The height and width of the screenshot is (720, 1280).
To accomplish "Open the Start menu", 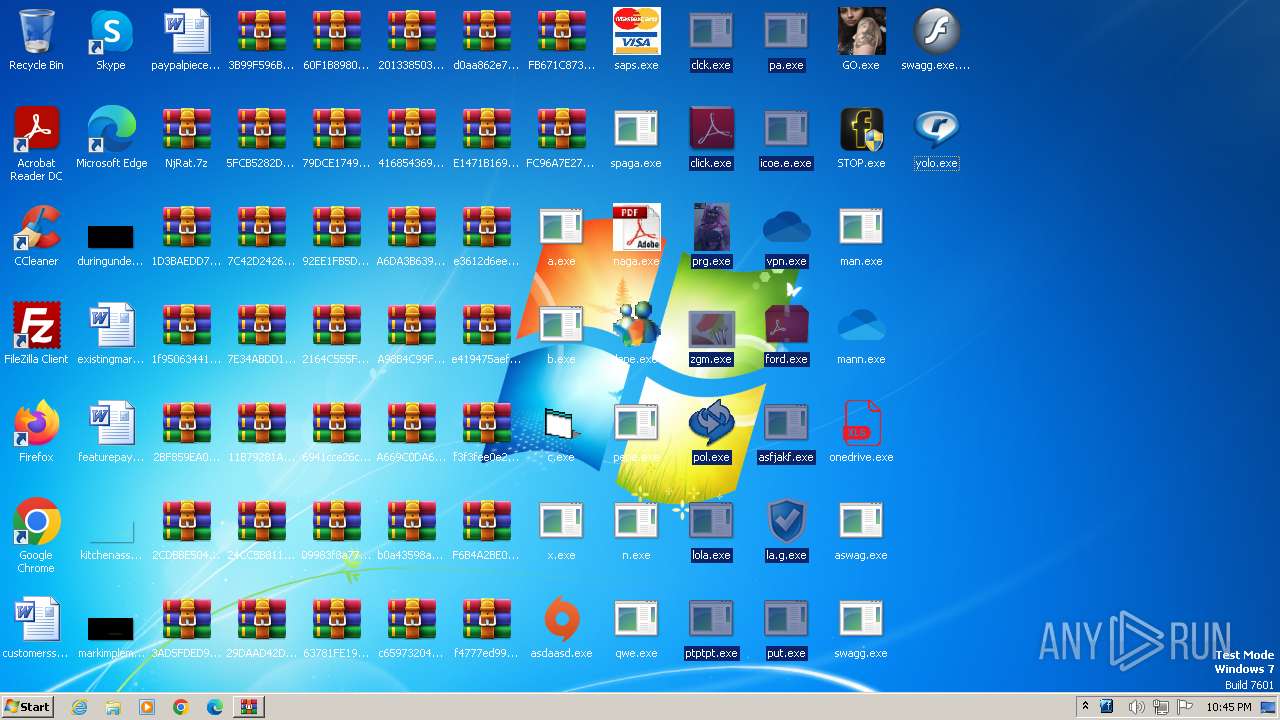I will pos(27,706).
